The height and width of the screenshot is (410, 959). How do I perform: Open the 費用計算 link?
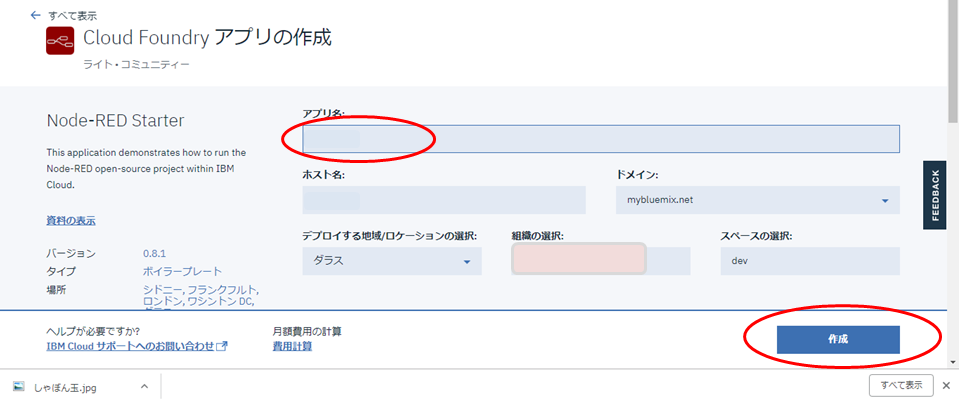tap(292, 346)
